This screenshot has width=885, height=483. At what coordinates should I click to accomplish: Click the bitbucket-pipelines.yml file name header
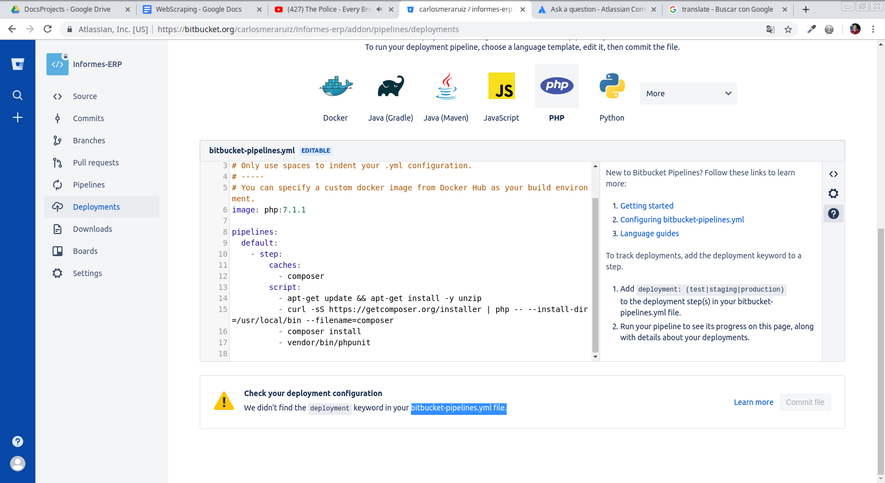252,151
